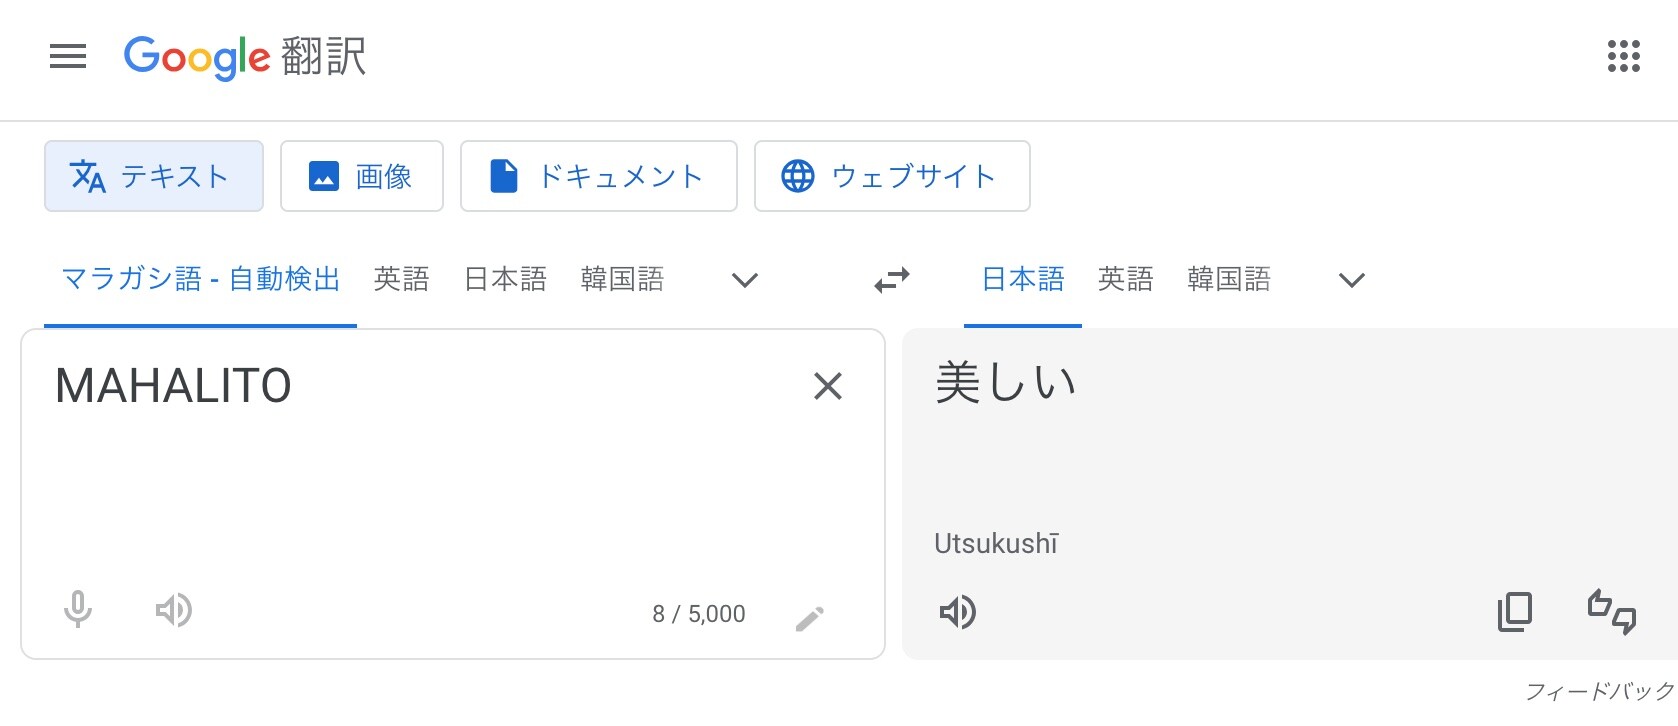Select the テキスト translation mode
This screenshot has width=1678, height=726.
coord(154,176)
